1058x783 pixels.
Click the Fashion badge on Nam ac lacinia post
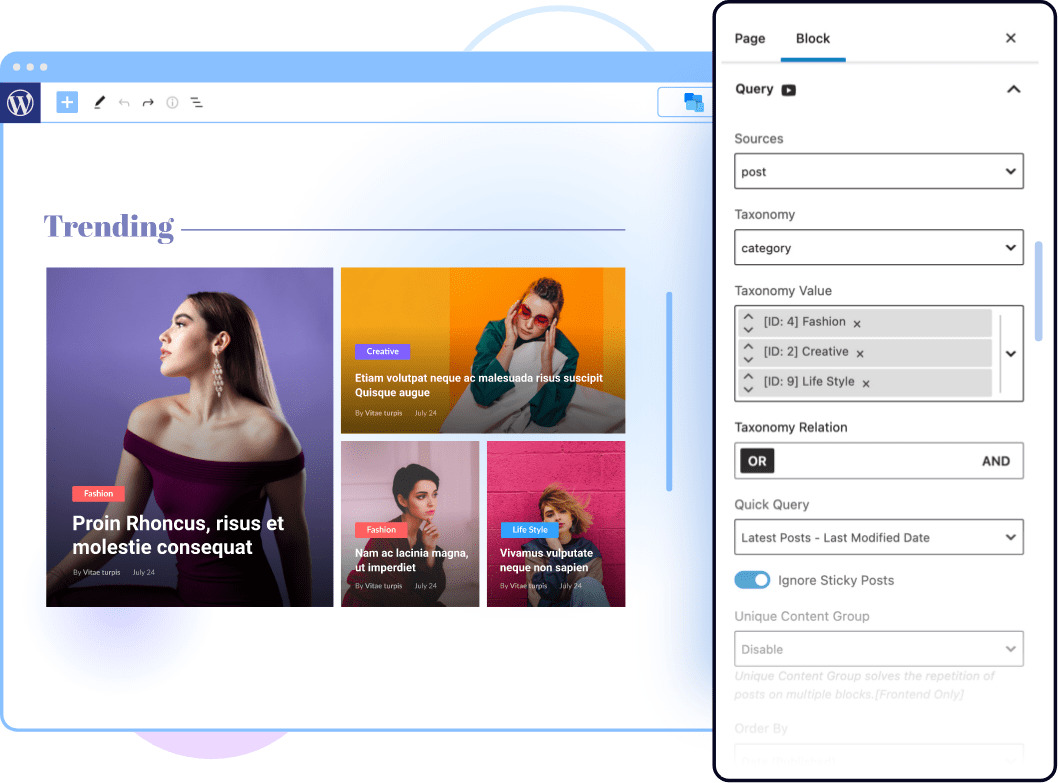[381, 530]
